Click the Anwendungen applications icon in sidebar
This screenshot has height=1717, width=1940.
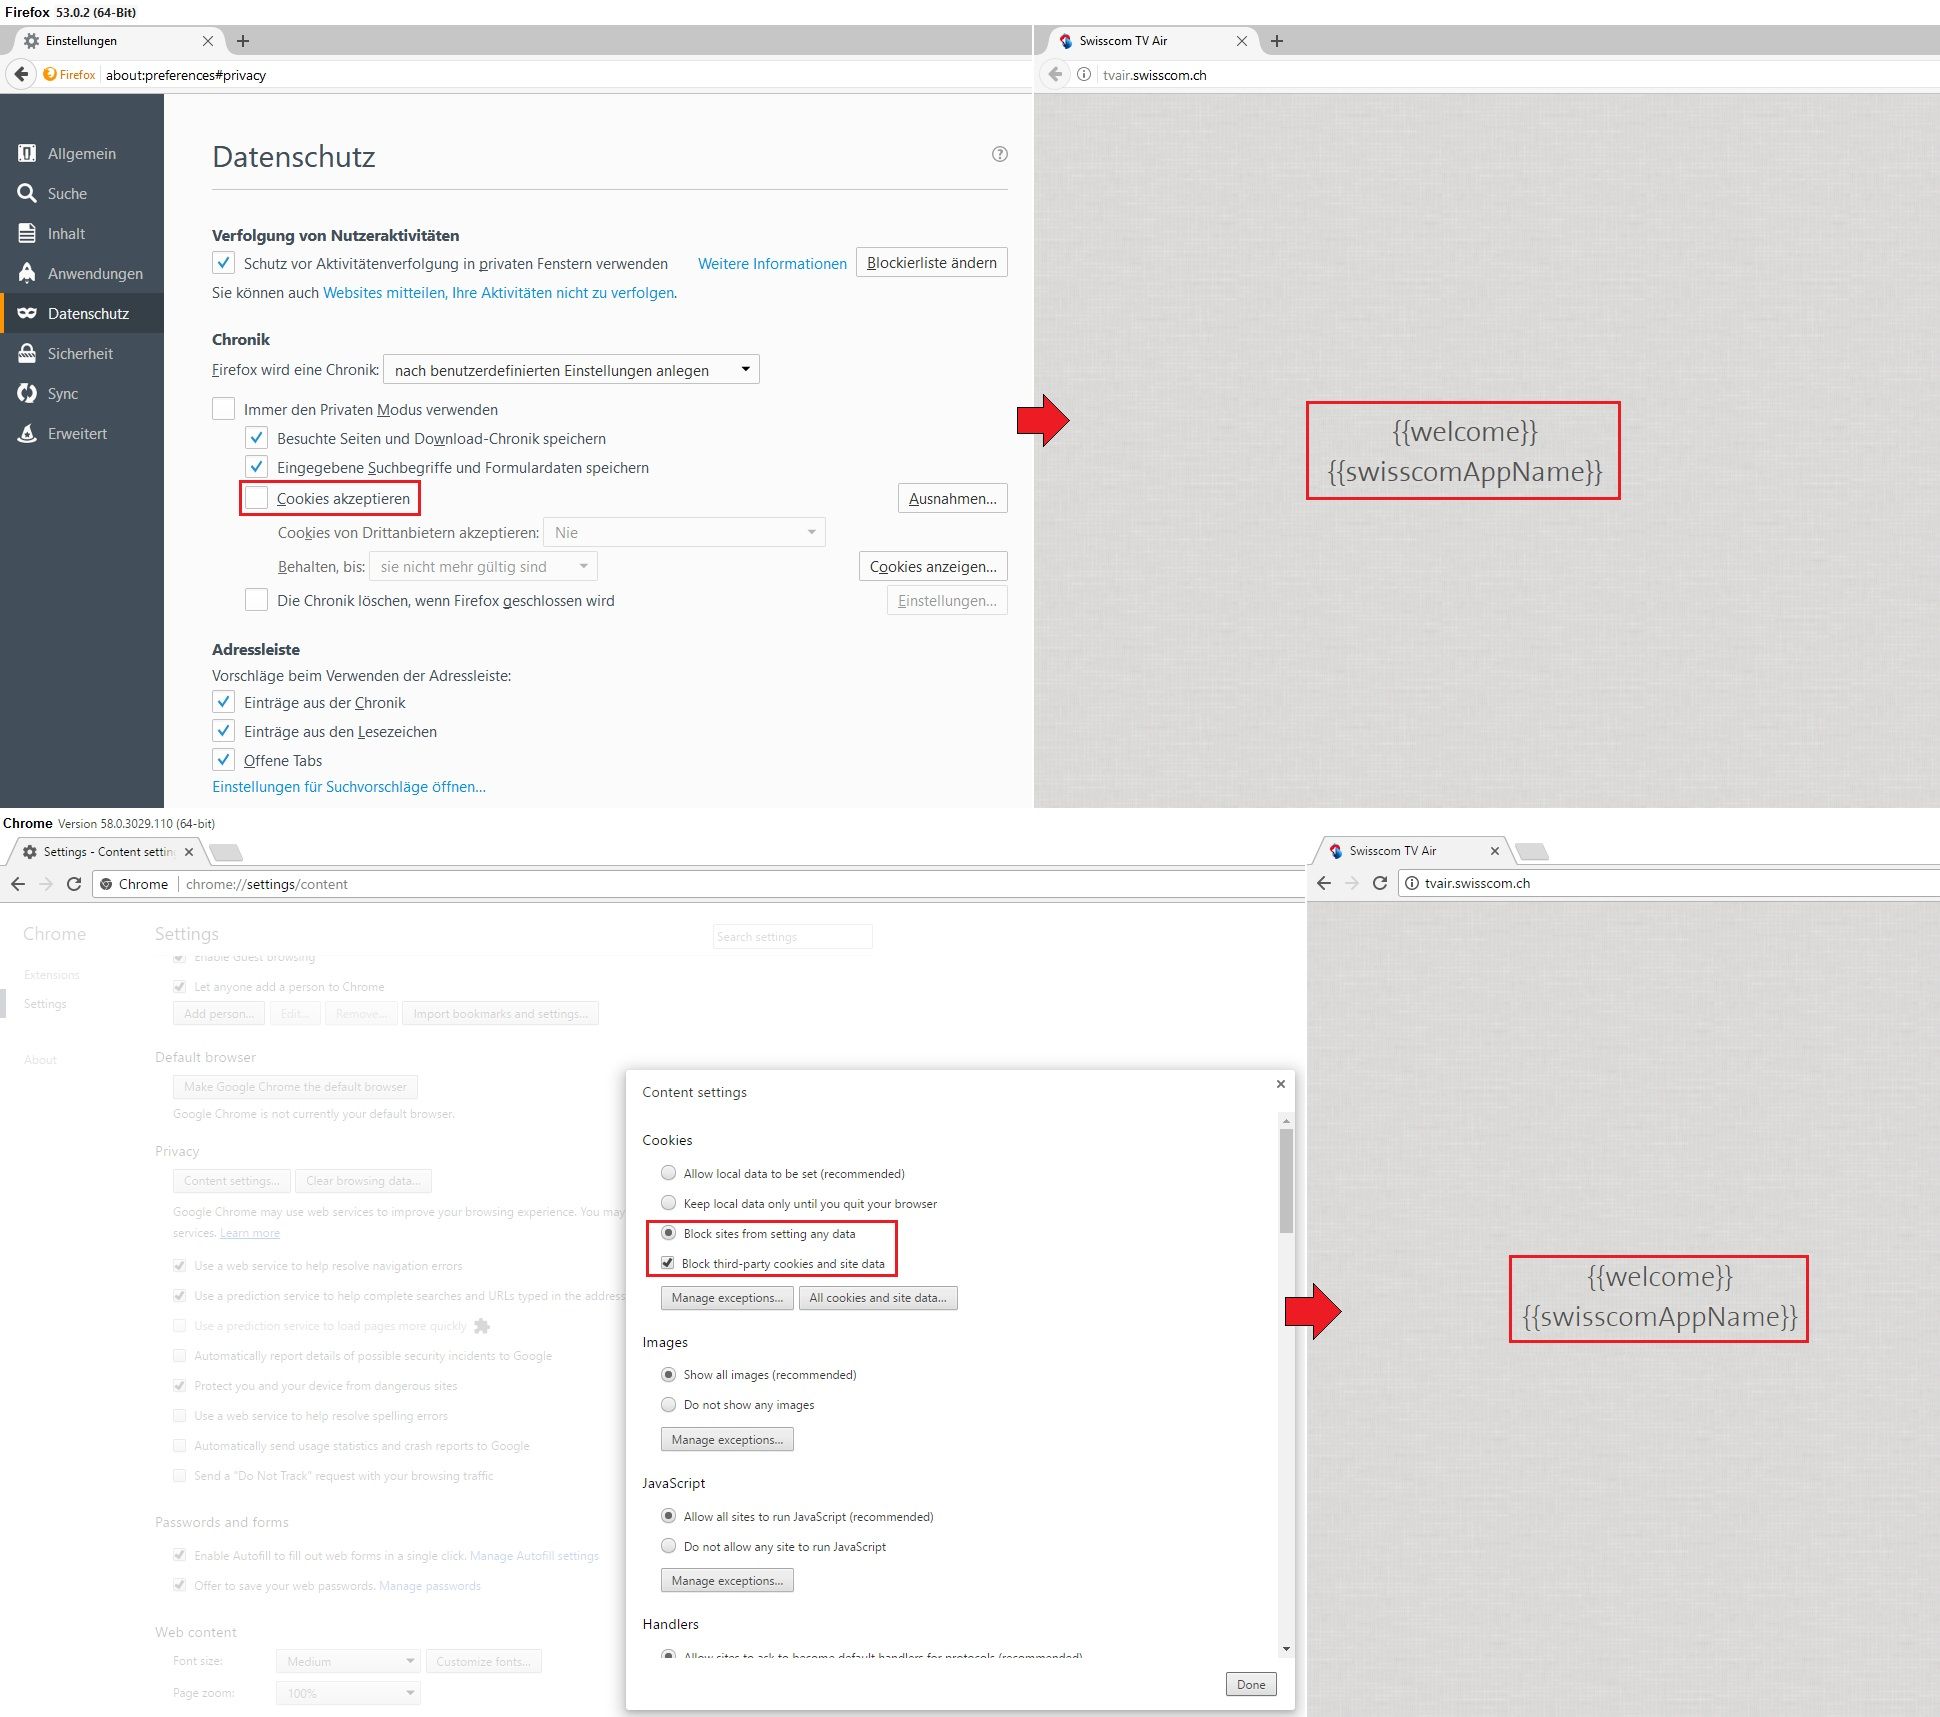(x=25, y=272)
